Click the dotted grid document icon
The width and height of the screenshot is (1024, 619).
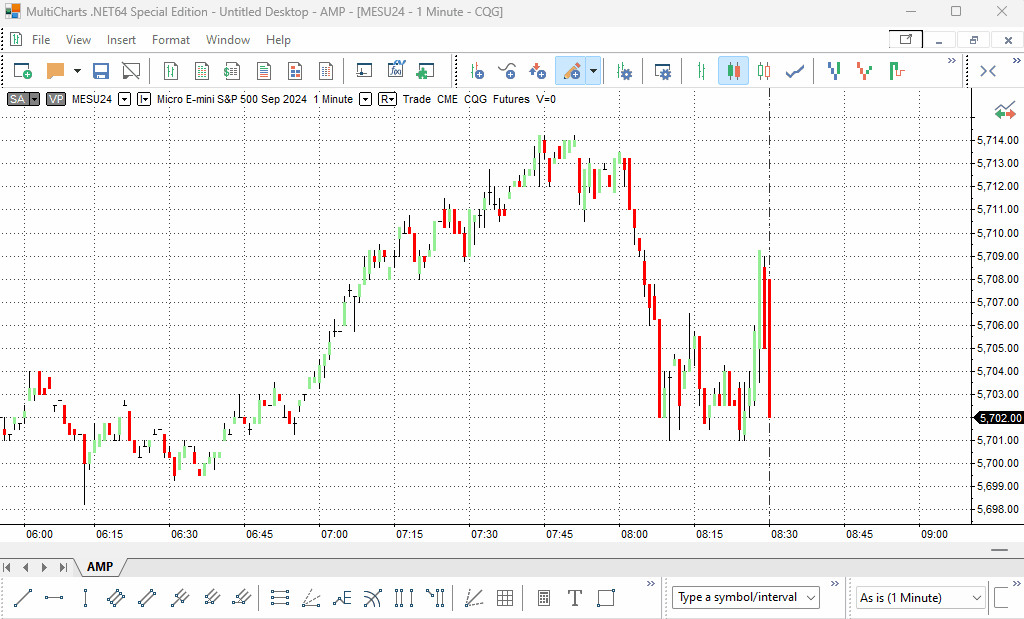(326, 71)
